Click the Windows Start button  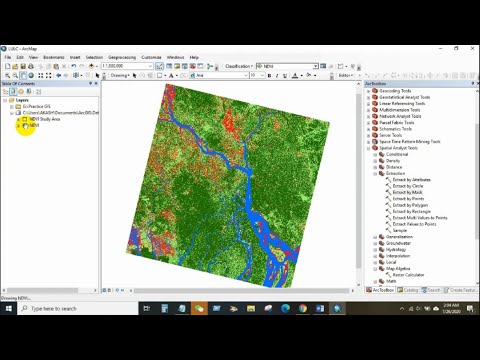click(x=9, y=309)
